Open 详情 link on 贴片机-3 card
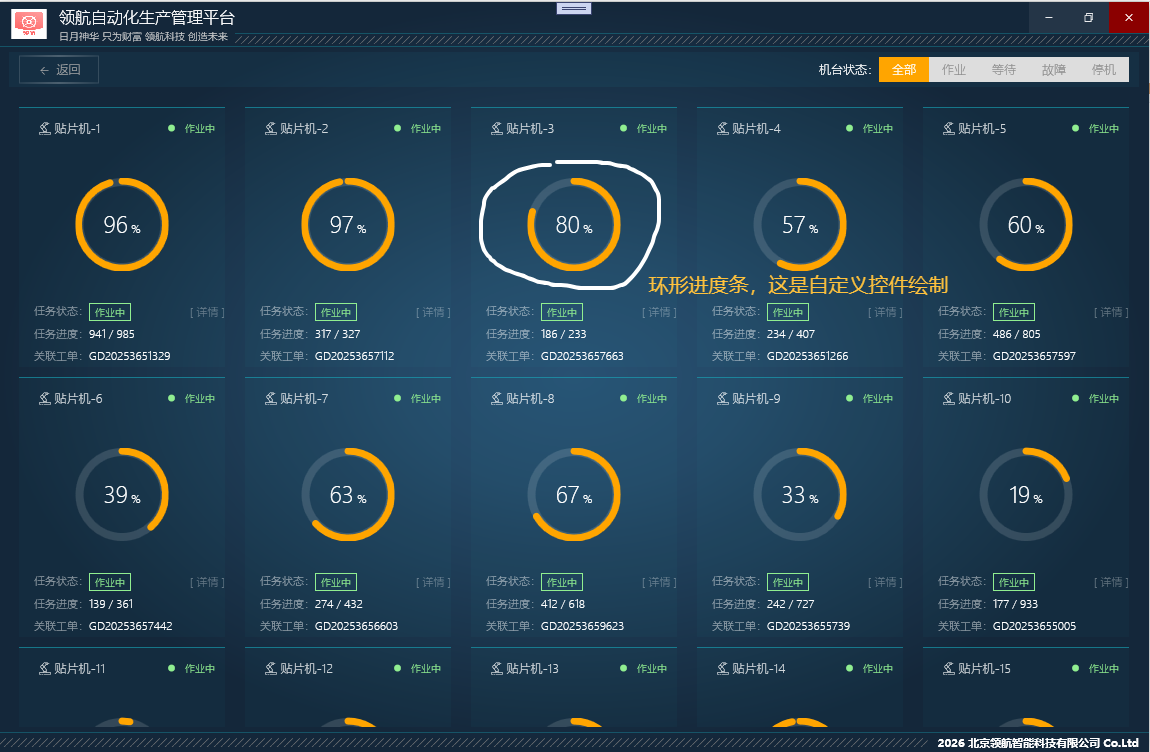 (x=659, y=313)
